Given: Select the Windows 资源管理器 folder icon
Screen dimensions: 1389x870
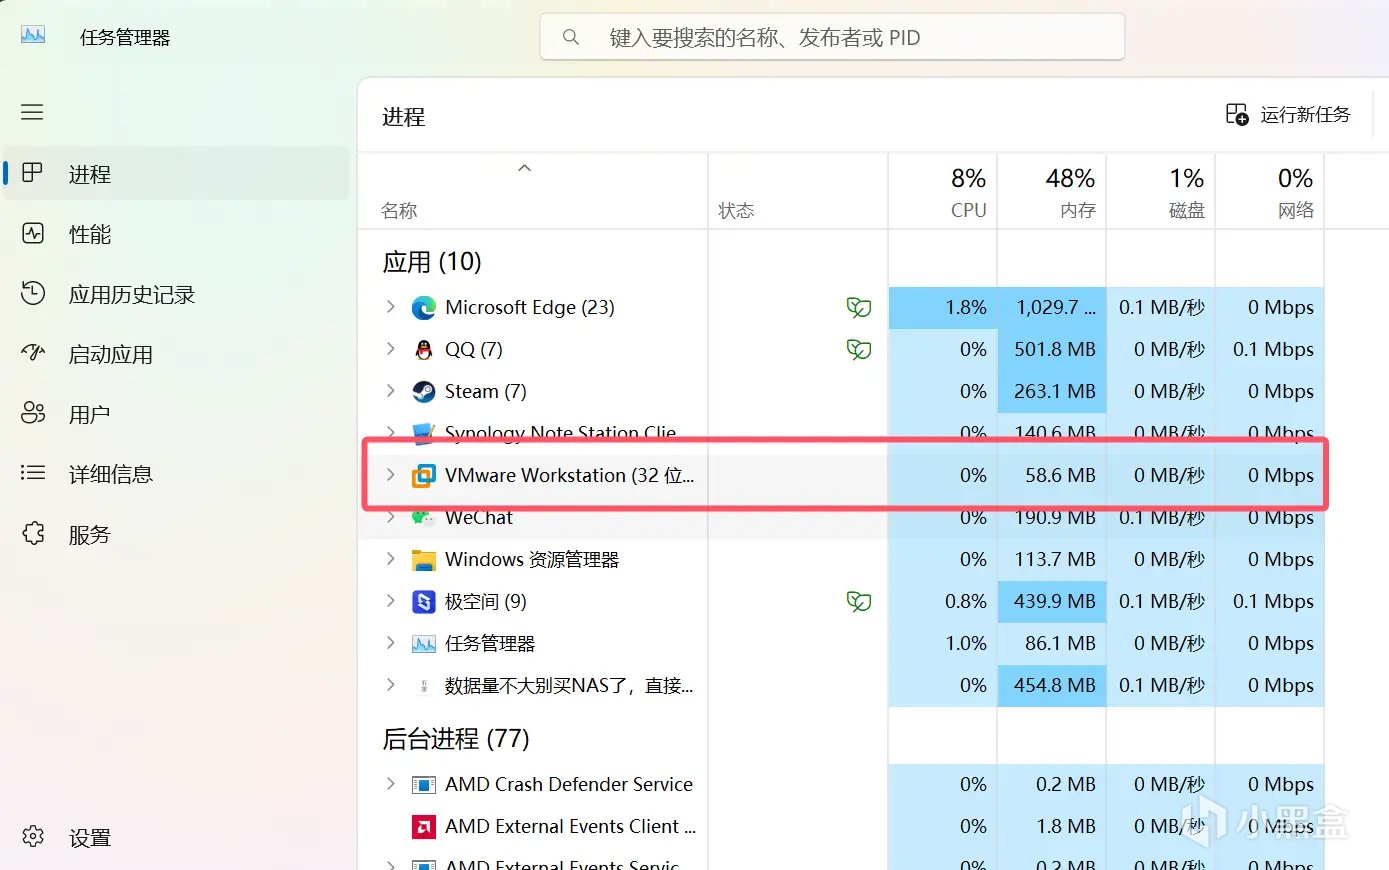Looking at the screenshot, I should coord(424,559).
